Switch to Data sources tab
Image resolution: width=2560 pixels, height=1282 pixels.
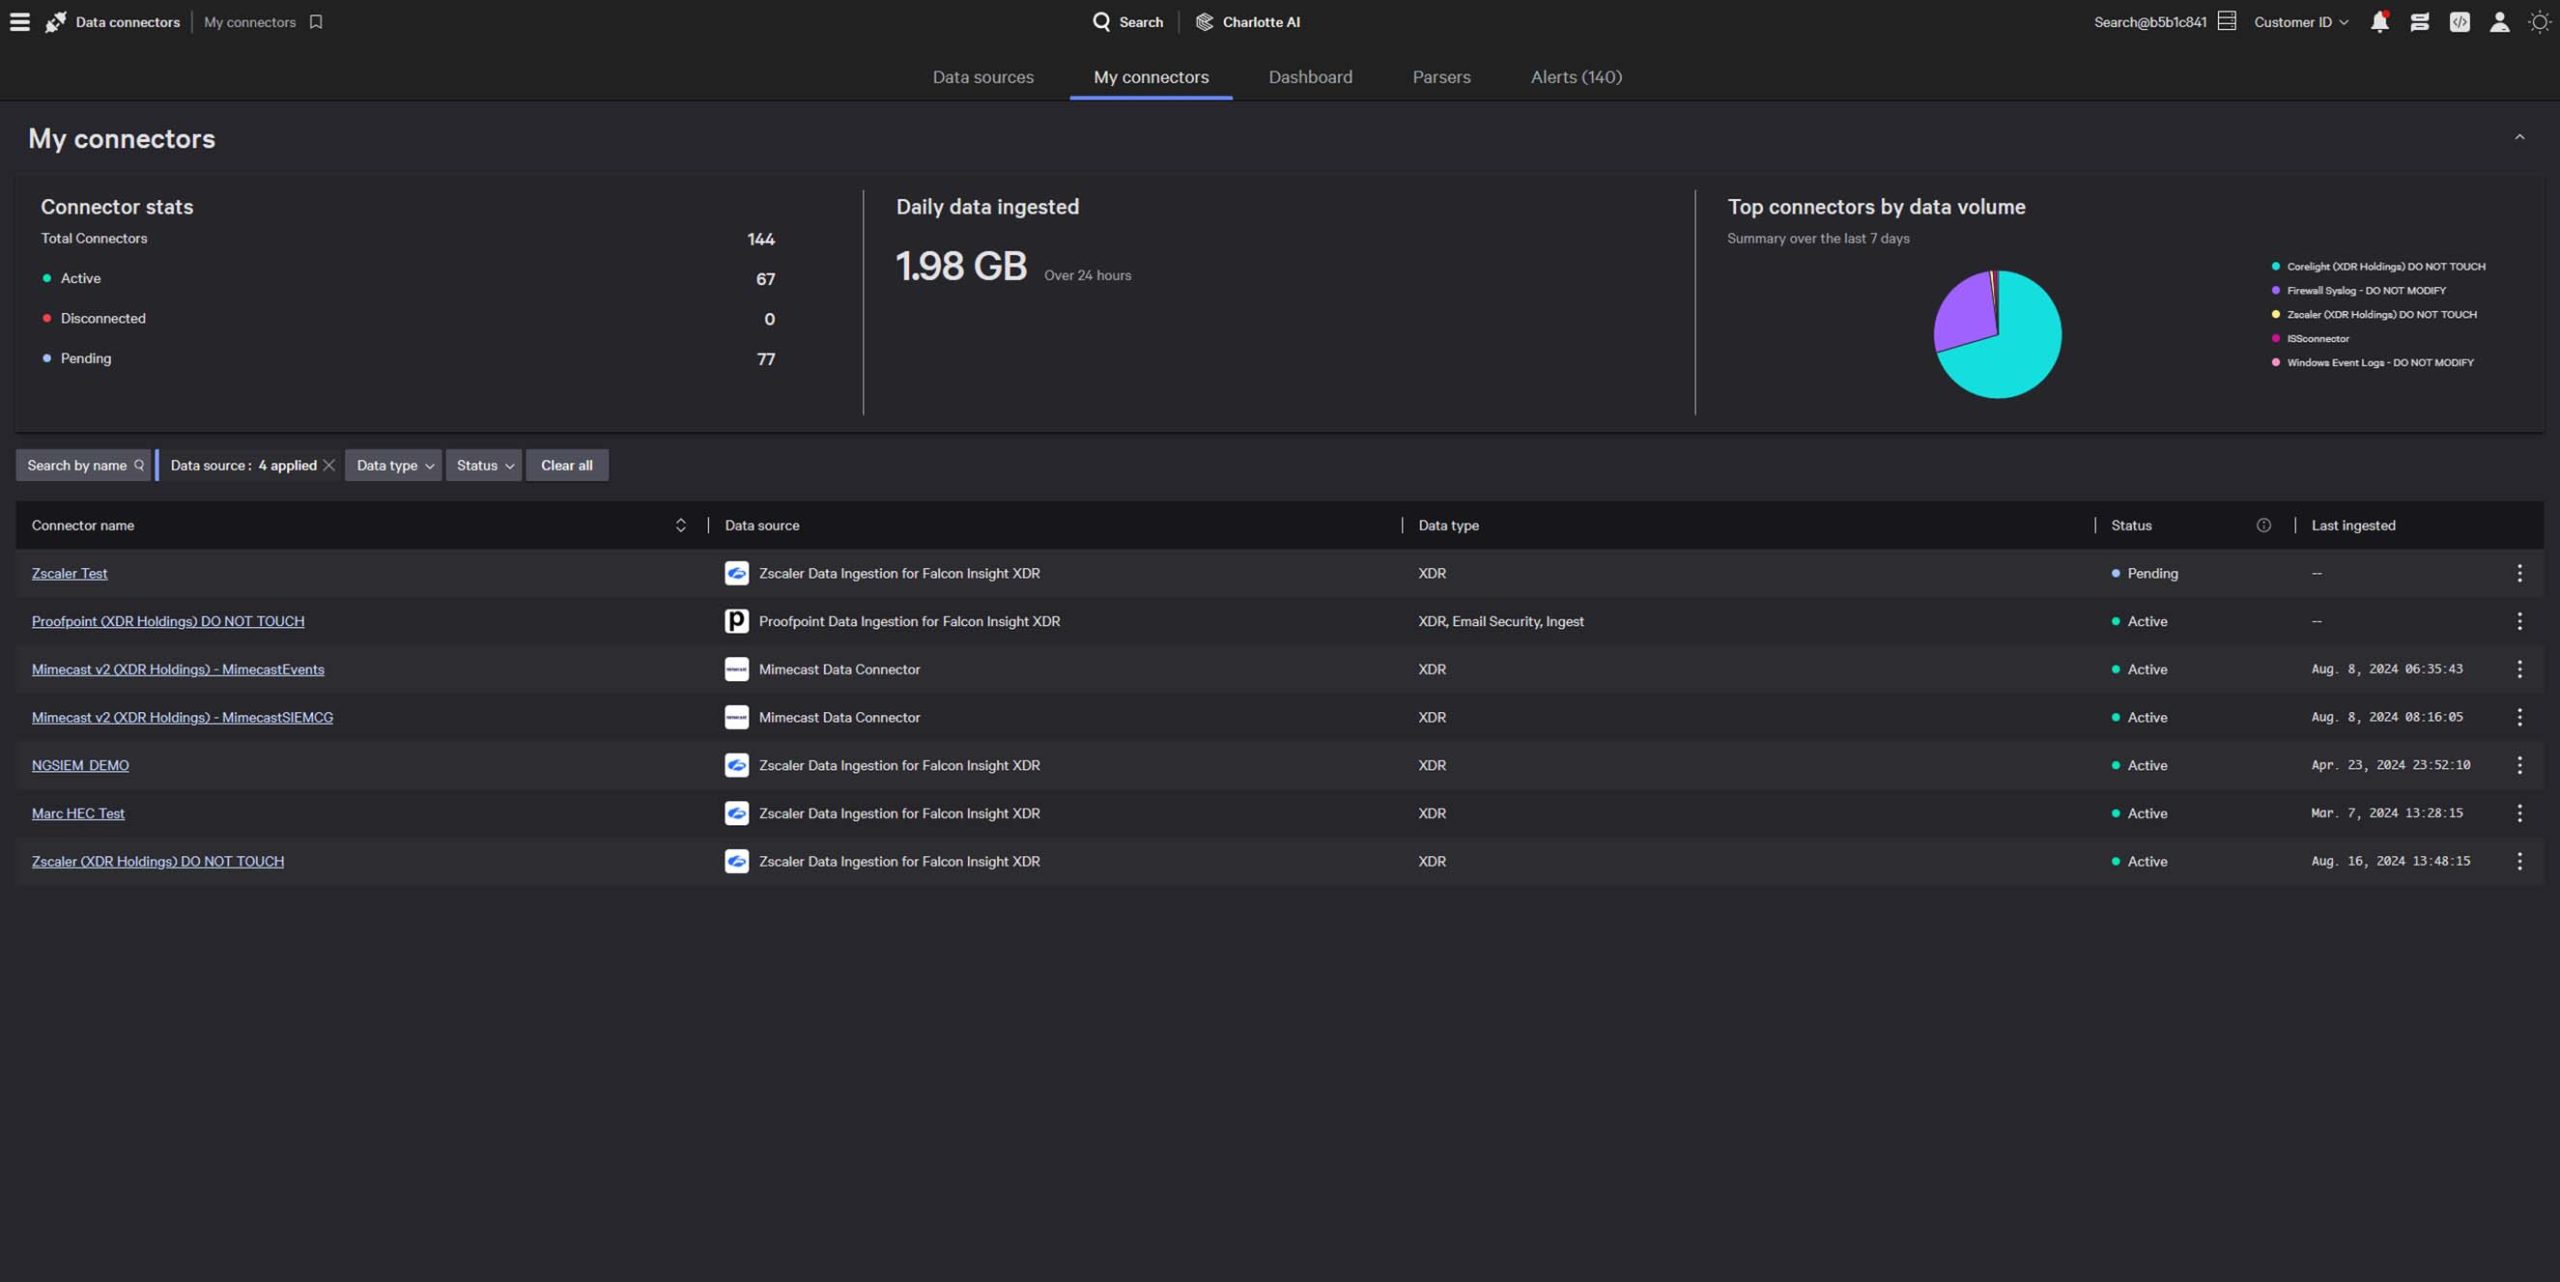coord(983,77)
